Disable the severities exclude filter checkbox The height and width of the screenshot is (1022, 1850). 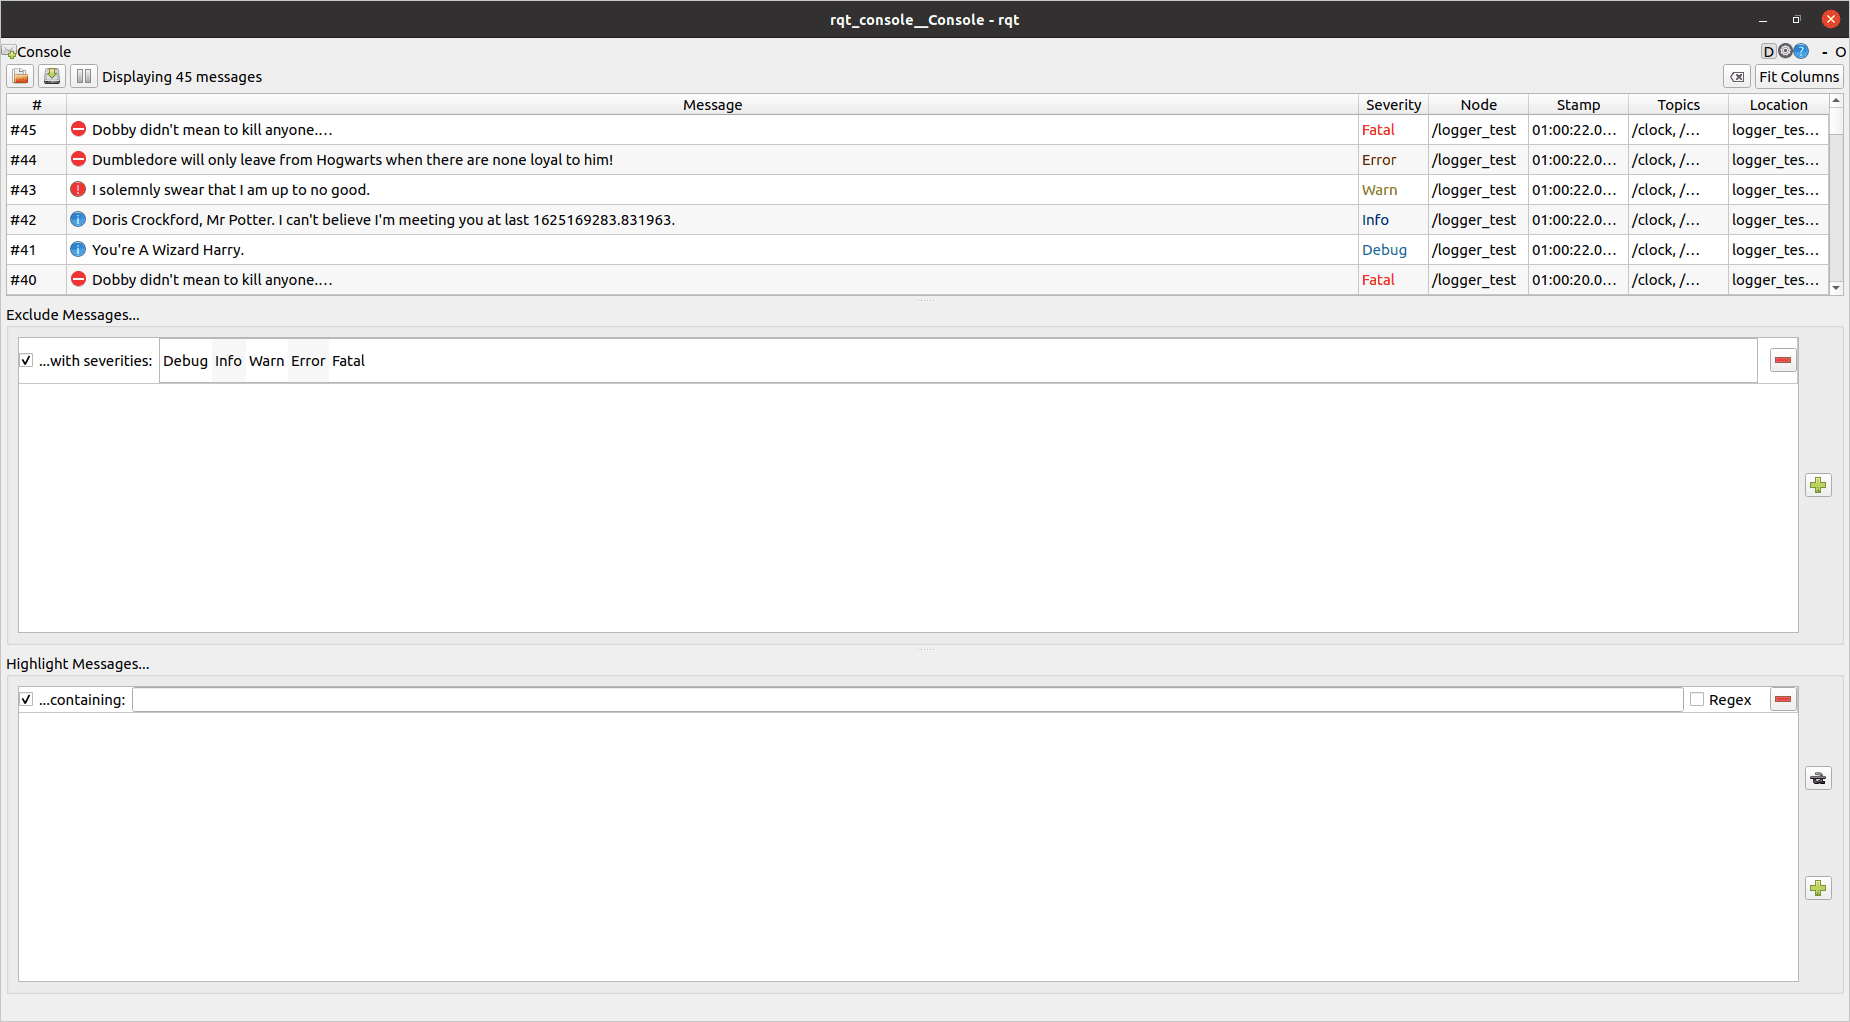pos(26,361)
